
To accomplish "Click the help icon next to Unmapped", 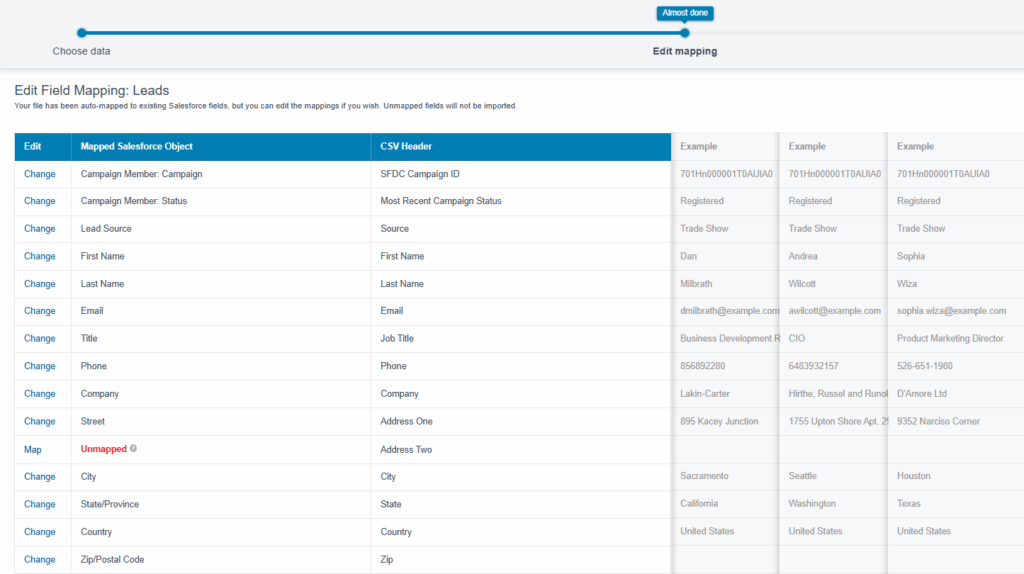I will [x=133, y=449].
